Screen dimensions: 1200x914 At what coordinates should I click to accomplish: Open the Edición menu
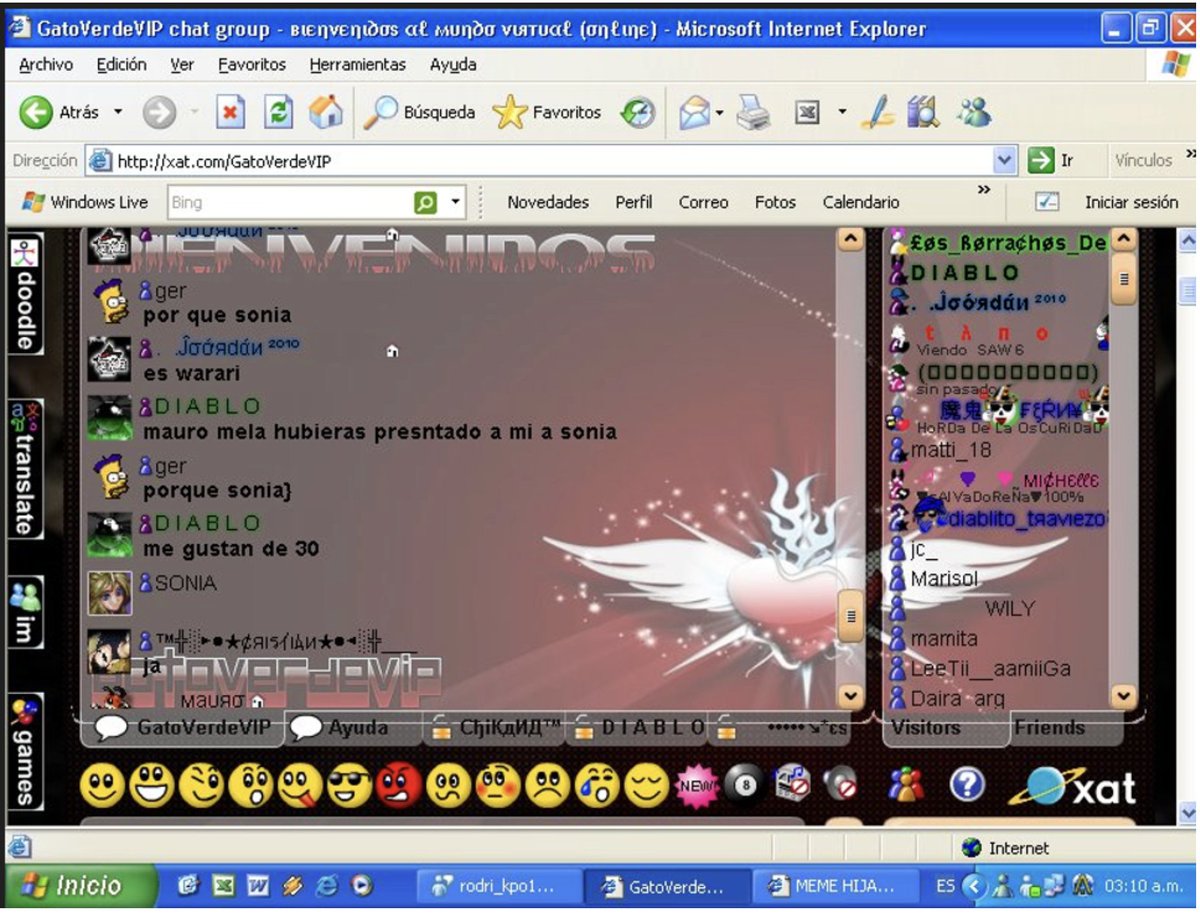122,64
